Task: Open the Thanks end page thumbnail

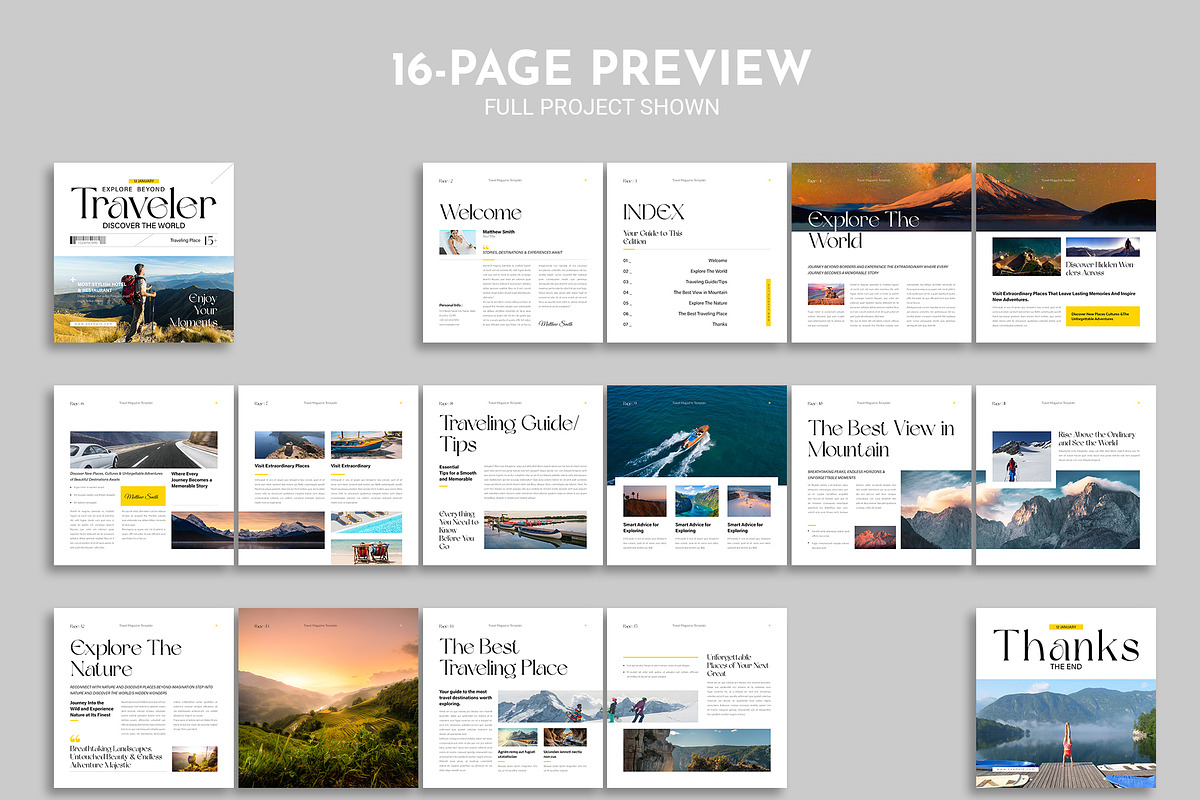Action: point(1066,698)
